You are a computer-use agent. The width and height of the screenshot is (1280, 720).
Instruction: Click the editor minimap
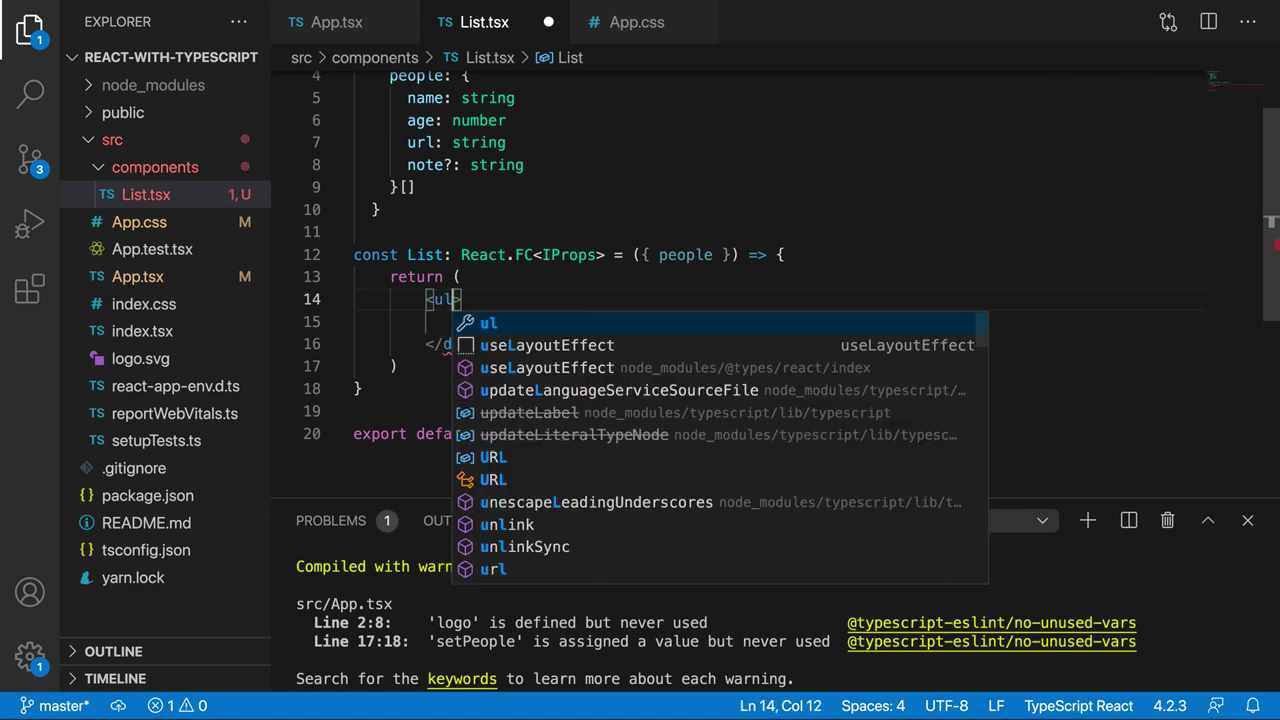[1235, 80]
